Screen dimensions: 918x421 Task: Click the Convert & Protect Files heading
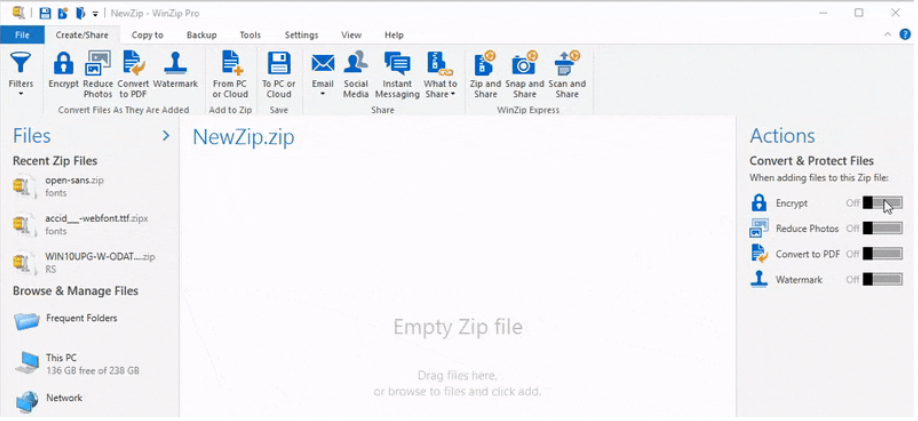click(811, 161)
